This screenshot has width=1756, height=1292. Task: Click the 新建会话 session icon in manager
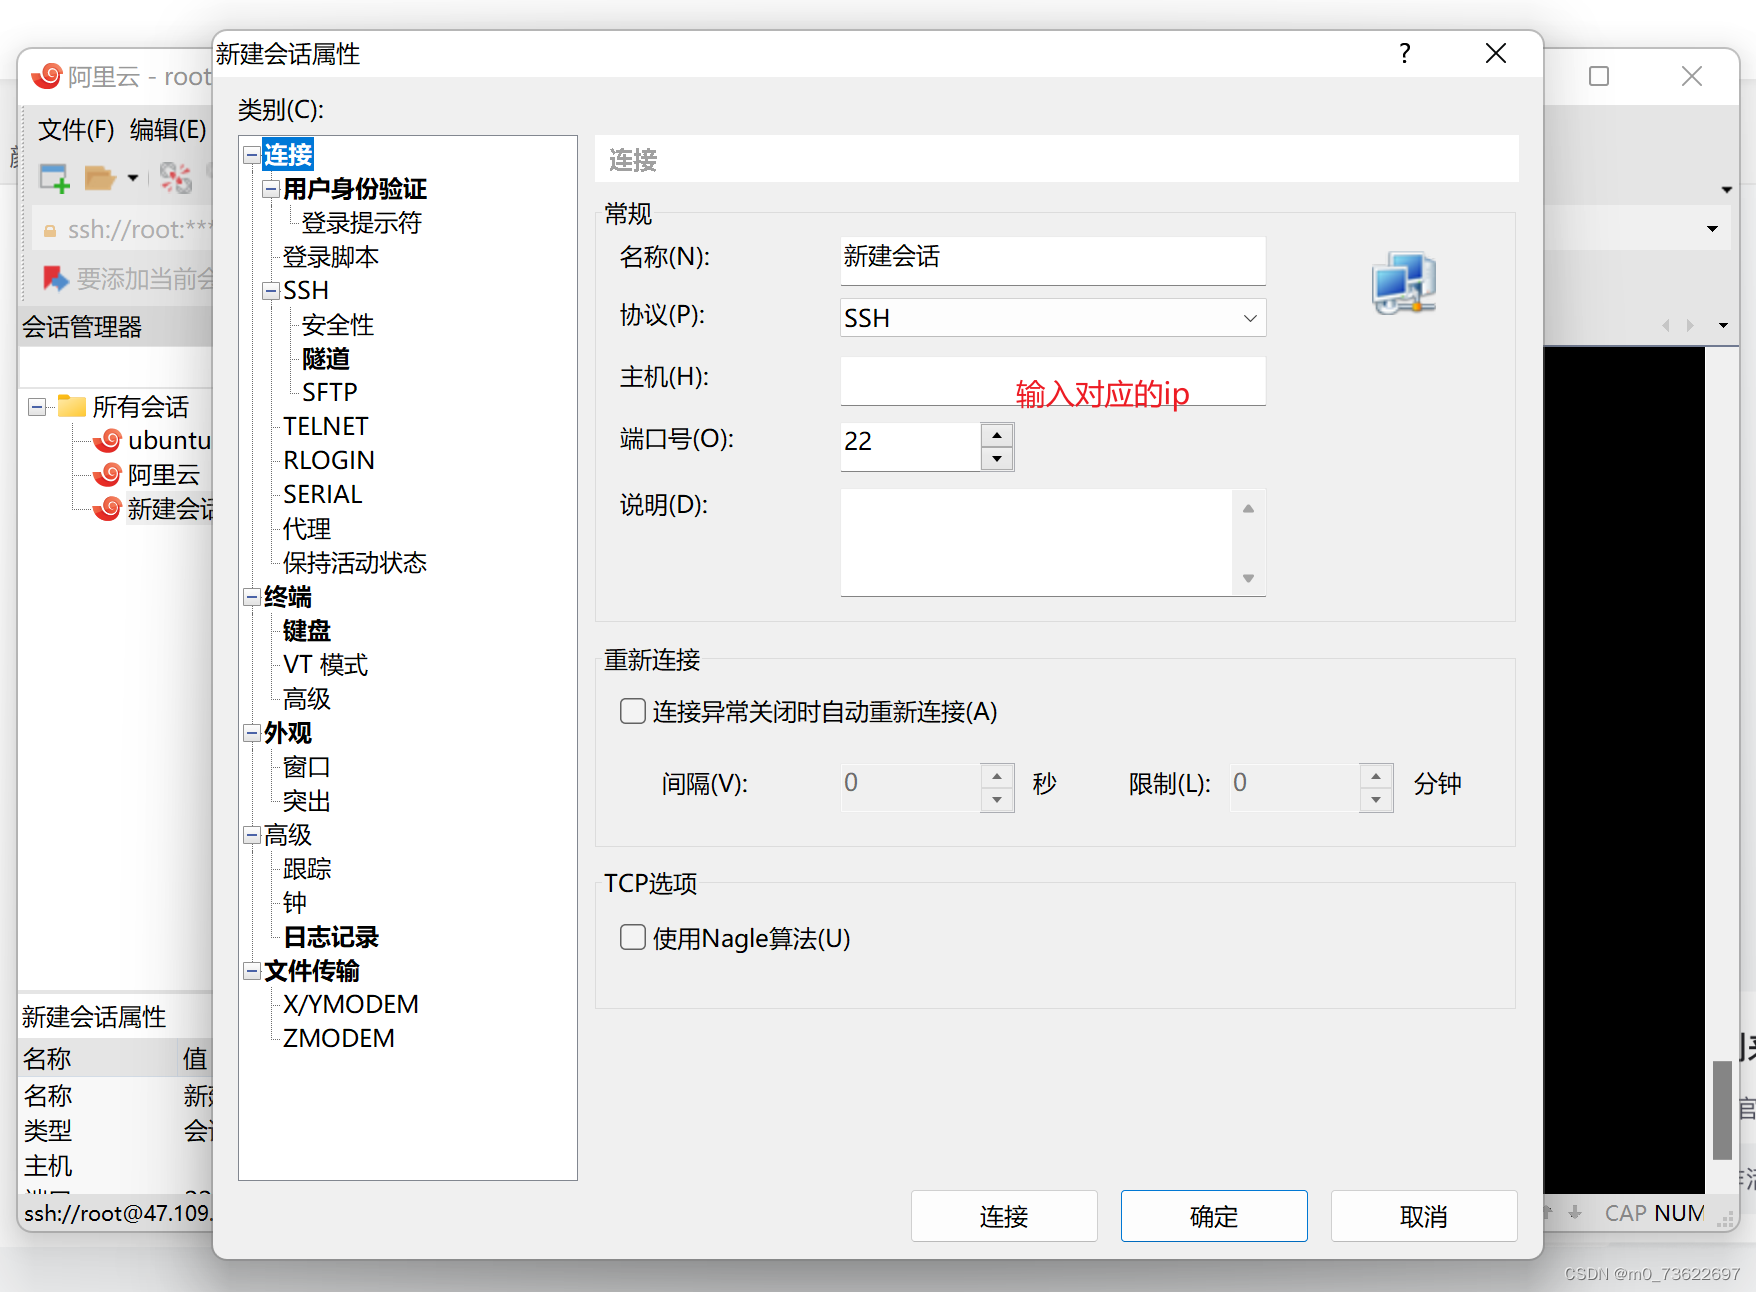(107, 508)
